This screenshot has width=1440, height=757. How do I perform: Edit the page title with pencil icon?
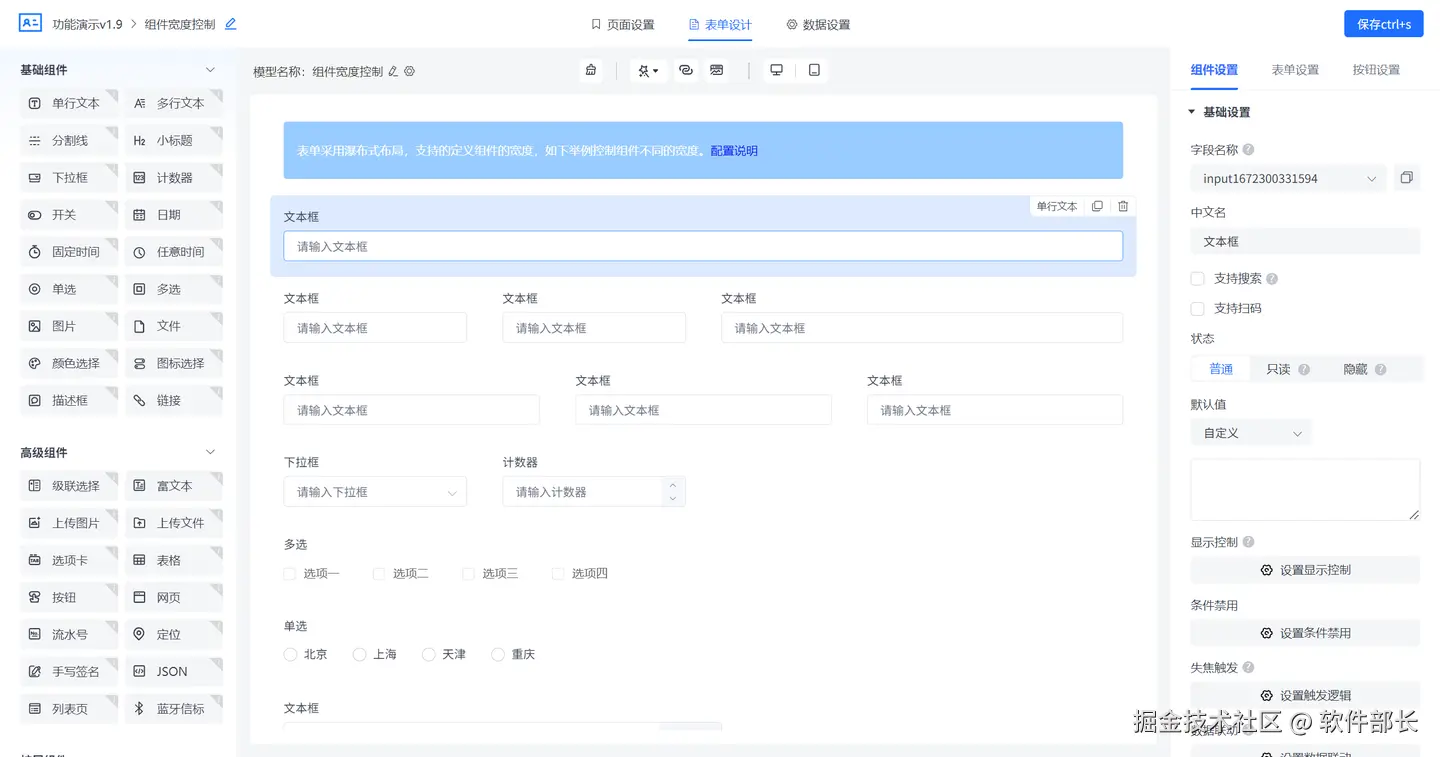coord(231,24)
